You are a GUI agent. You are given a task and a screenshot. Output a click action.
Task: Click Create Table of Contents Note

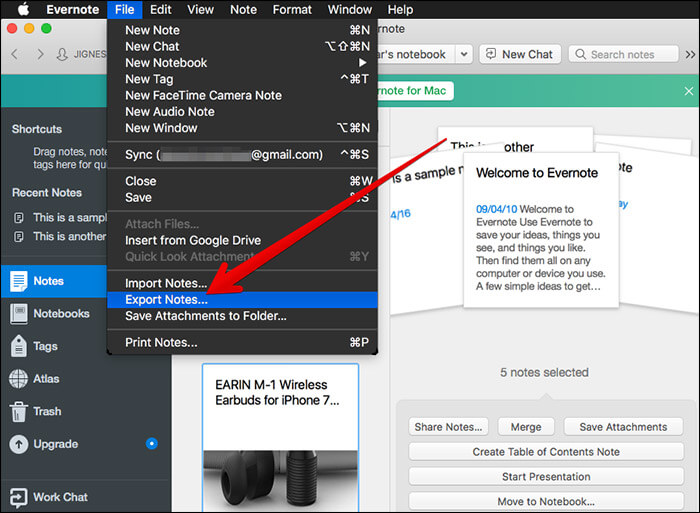click(546, 452)
